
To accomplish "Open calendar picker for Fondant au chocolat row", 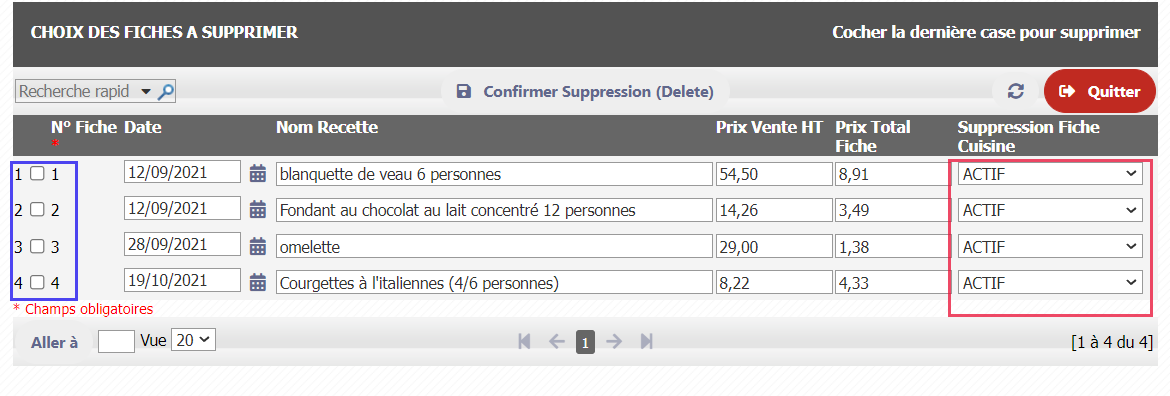I will (x=257, y=210).
